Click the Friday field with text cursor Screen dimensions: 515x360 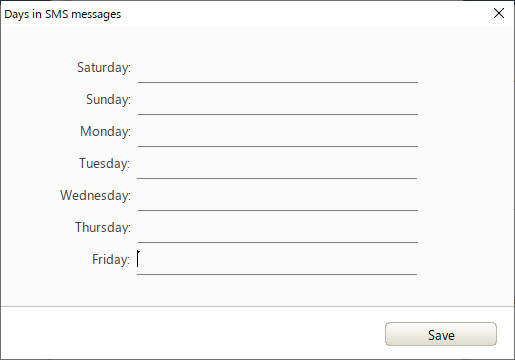tap(277, 260)
